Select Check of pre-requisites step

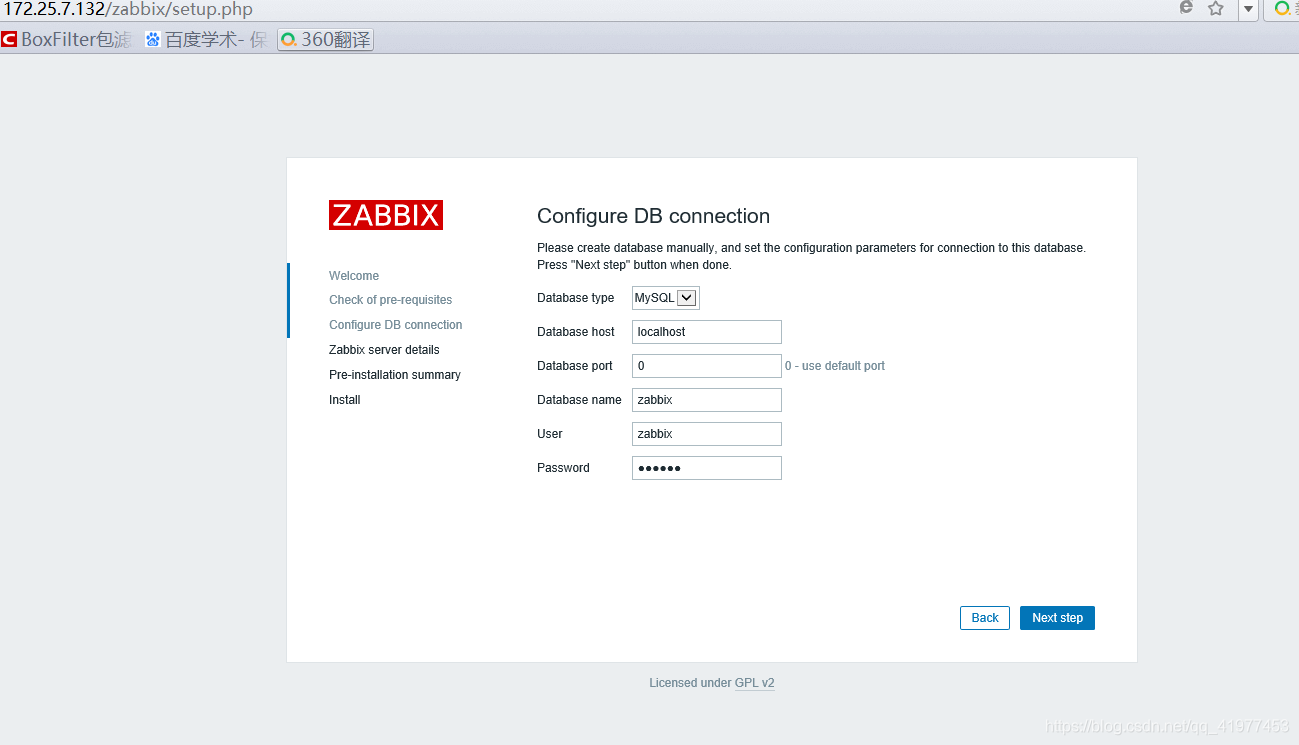coord(391,300)
